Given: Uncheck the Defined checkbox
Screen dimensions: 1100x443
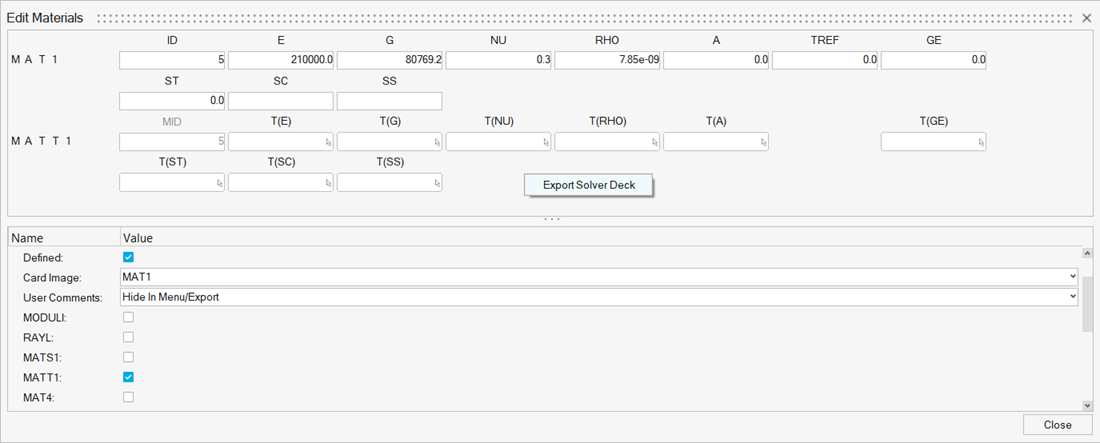Looking at the screenshot, I should click(x=128, y=257).
